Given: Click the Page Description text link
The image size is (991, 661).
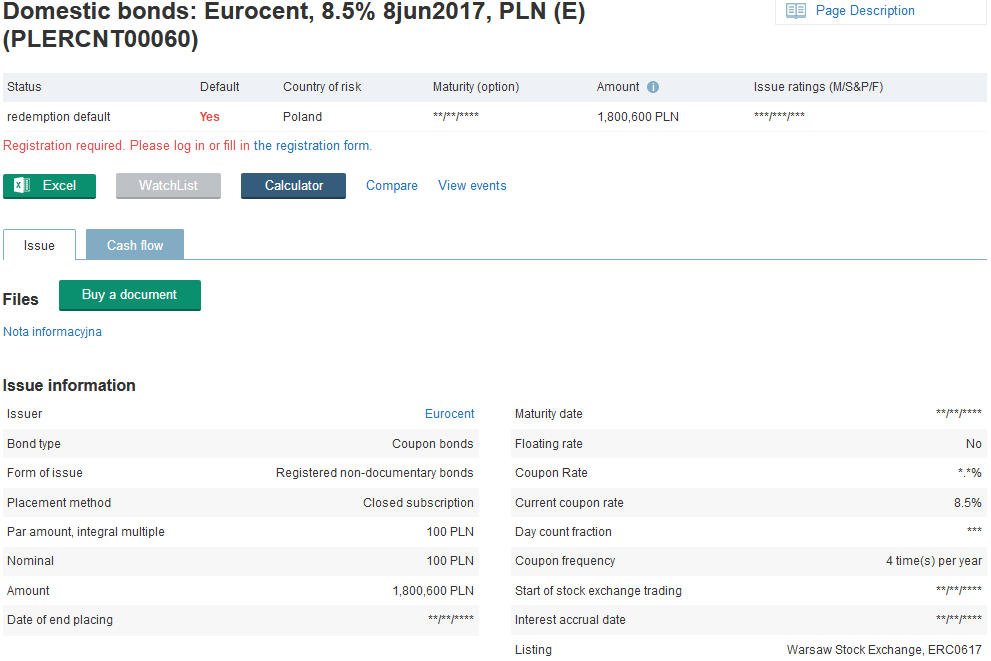Looking at the screenshot, I should click(865, 11).
